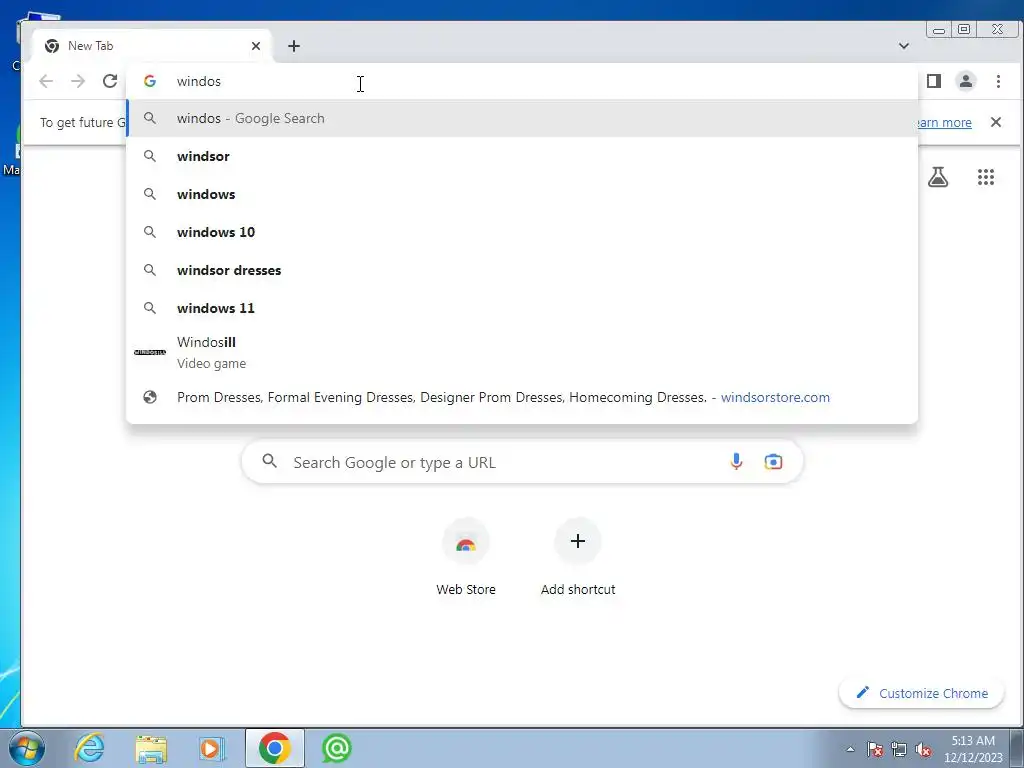Click the Action Center flag tray icon
This screenshot has height=768, width=1024.
[x=875, y=749]
